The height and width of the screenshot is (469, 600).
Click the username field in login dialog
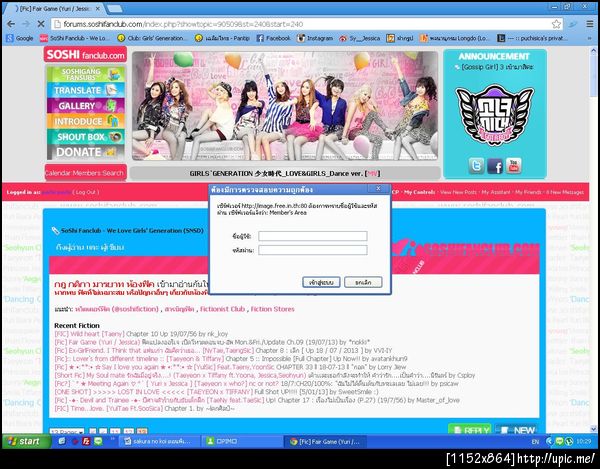click(x=313, y=236)
